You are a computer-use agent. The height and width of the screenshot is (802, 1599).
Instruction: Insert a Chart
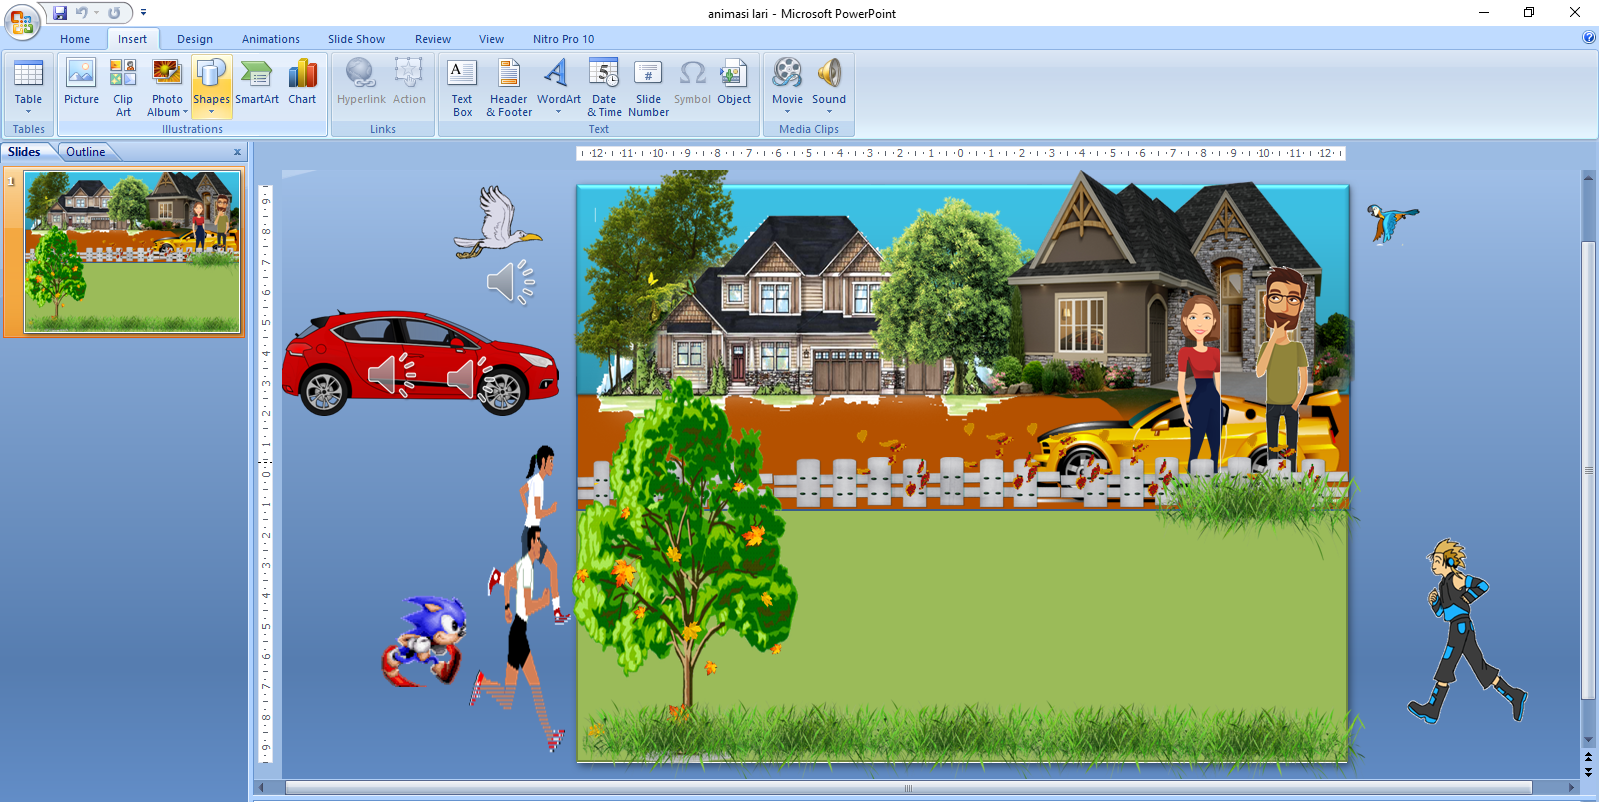302,81
